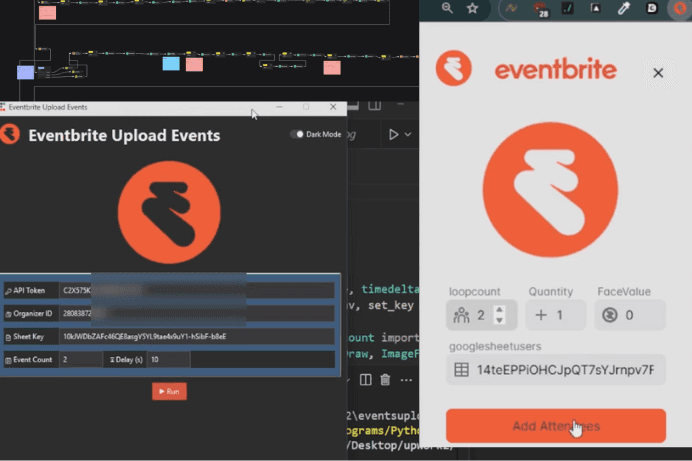Image resolution: width=692 pixels, height=461 pixels.
Task: Click the plus icon in Quantity field
Action: pyautogui.click(x=541, y=315)
